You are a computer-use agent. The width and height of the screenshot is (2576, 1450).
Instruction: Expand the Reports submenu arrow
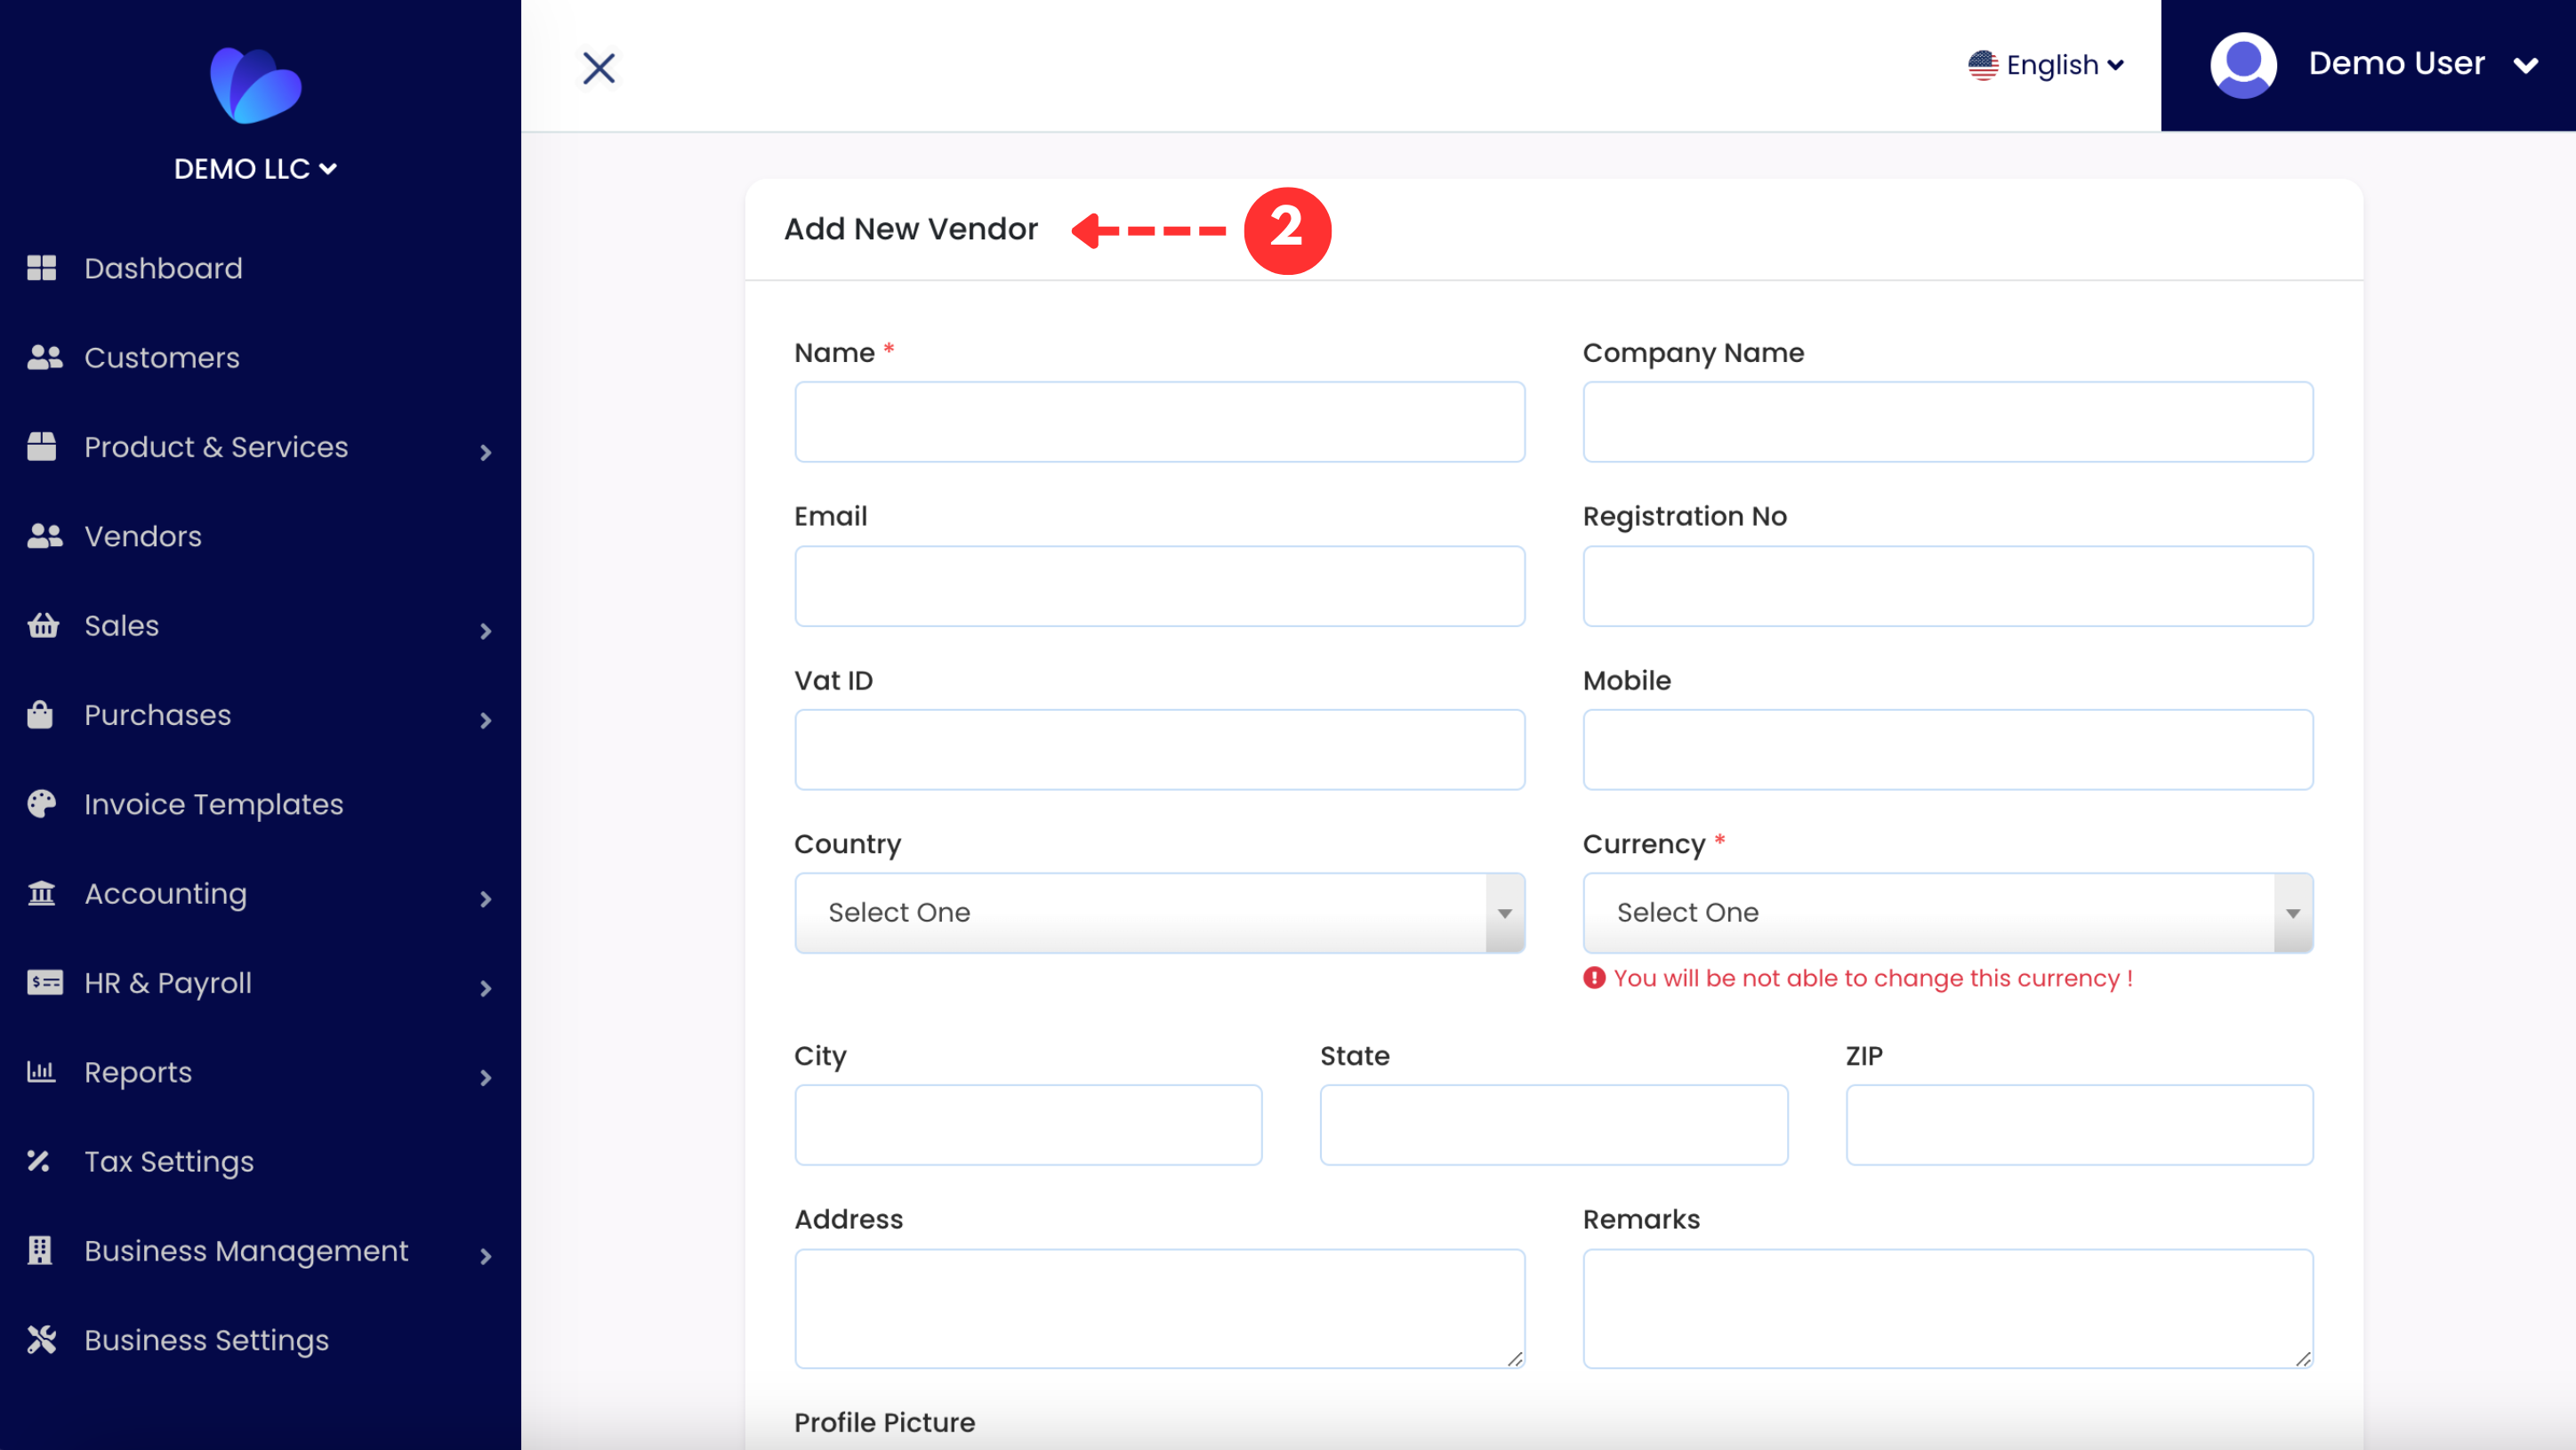coord(486,1077)
